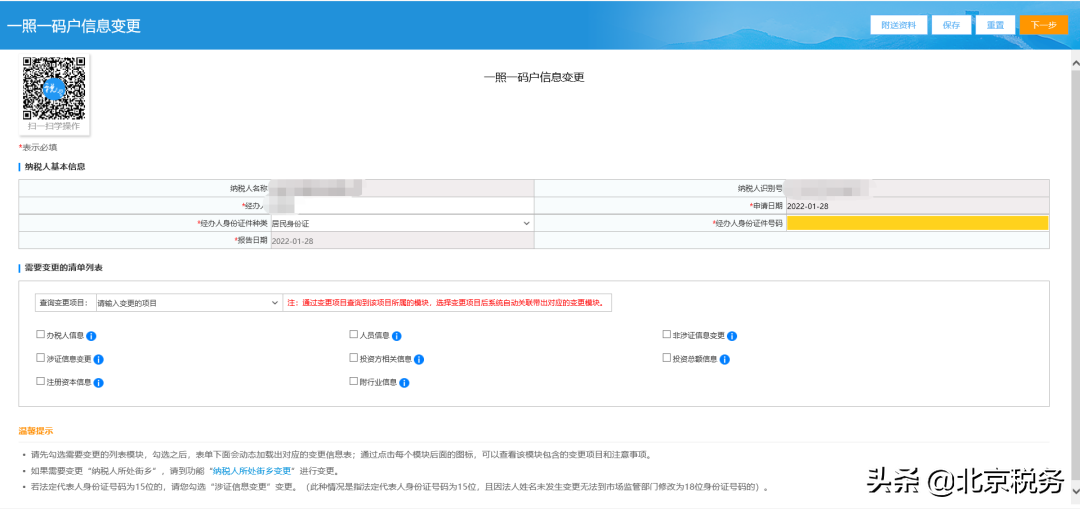Open the 纳税人所处街乡变更 link
1080x510 pixels.
(x=253, y=471)
